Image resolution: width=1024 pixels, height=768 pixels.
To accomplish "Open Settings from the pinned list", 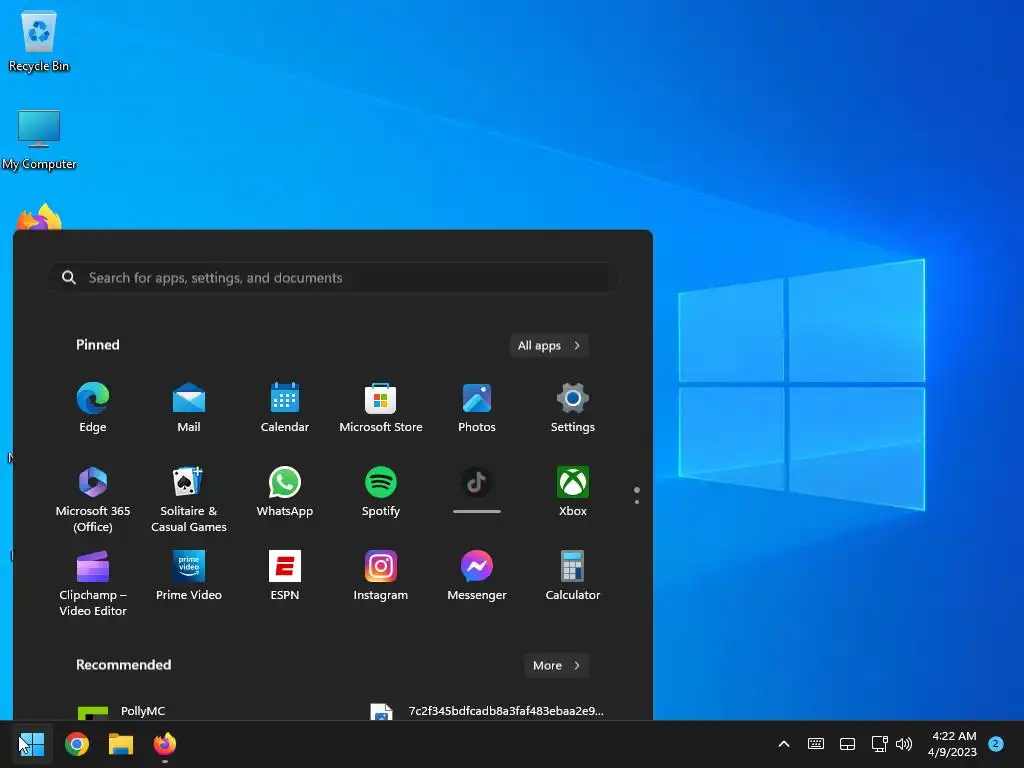I will (x=573, y=408).
